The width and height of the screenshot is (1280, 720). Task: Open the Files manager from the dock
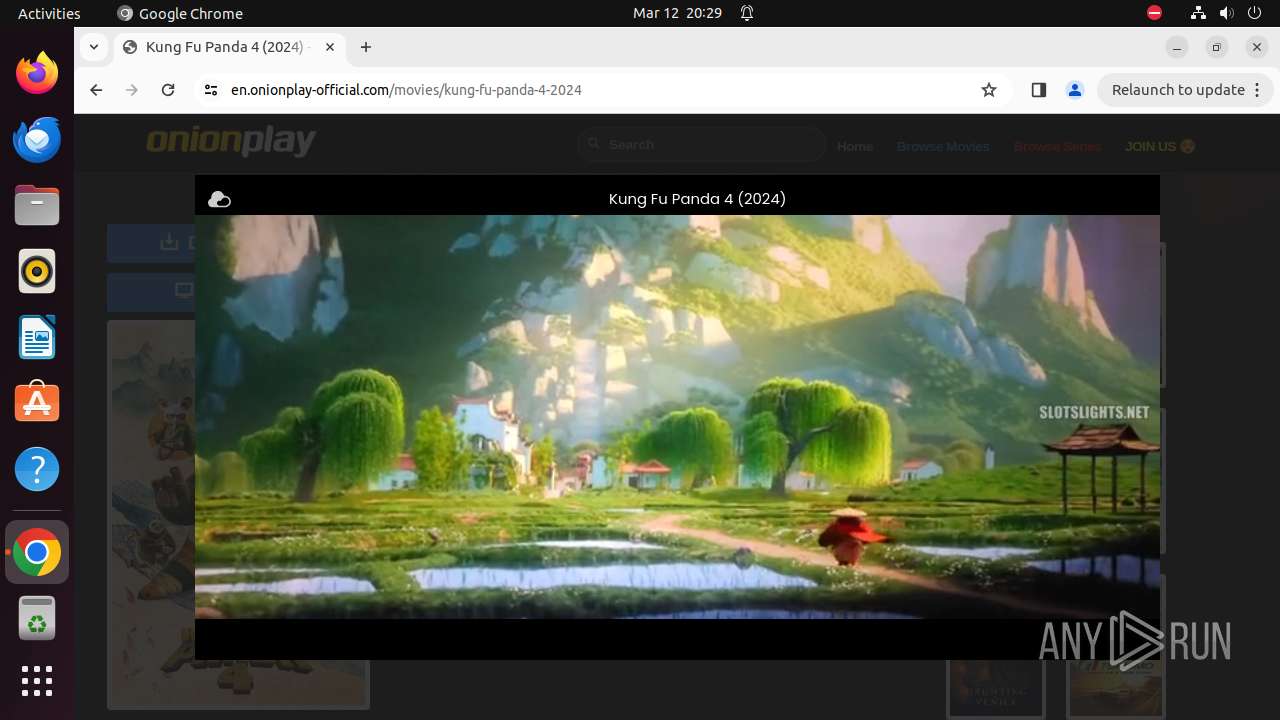(x=37, y=205)
